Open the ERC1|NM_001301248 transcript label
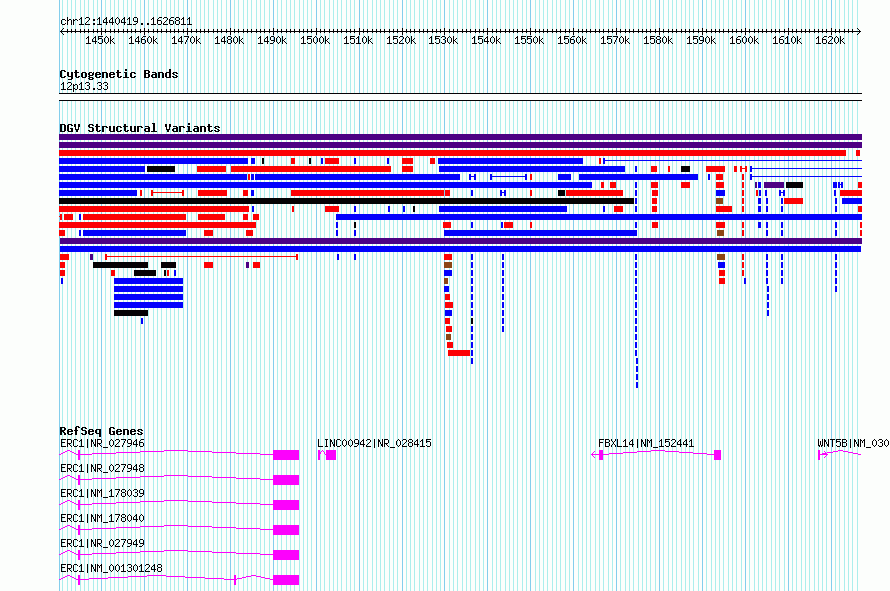 [111, 568]
